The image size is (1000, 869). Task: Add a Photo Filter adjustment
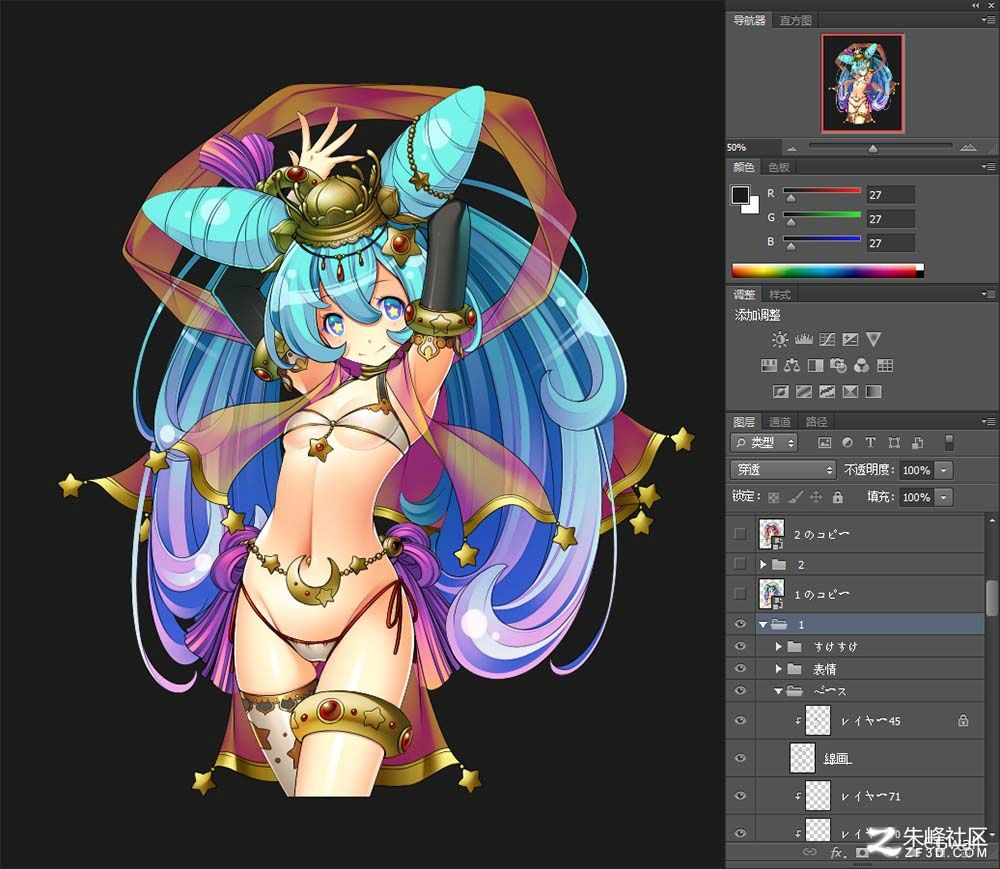pyautogui.click(x=838, y=365)
